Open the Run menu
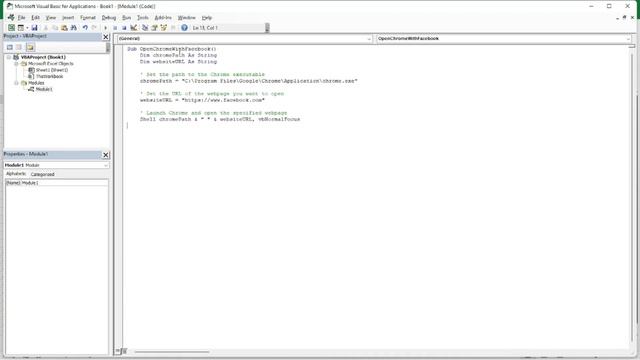This screenshot has height=360, width=640. pyautogui.click(x=127, y=18)
